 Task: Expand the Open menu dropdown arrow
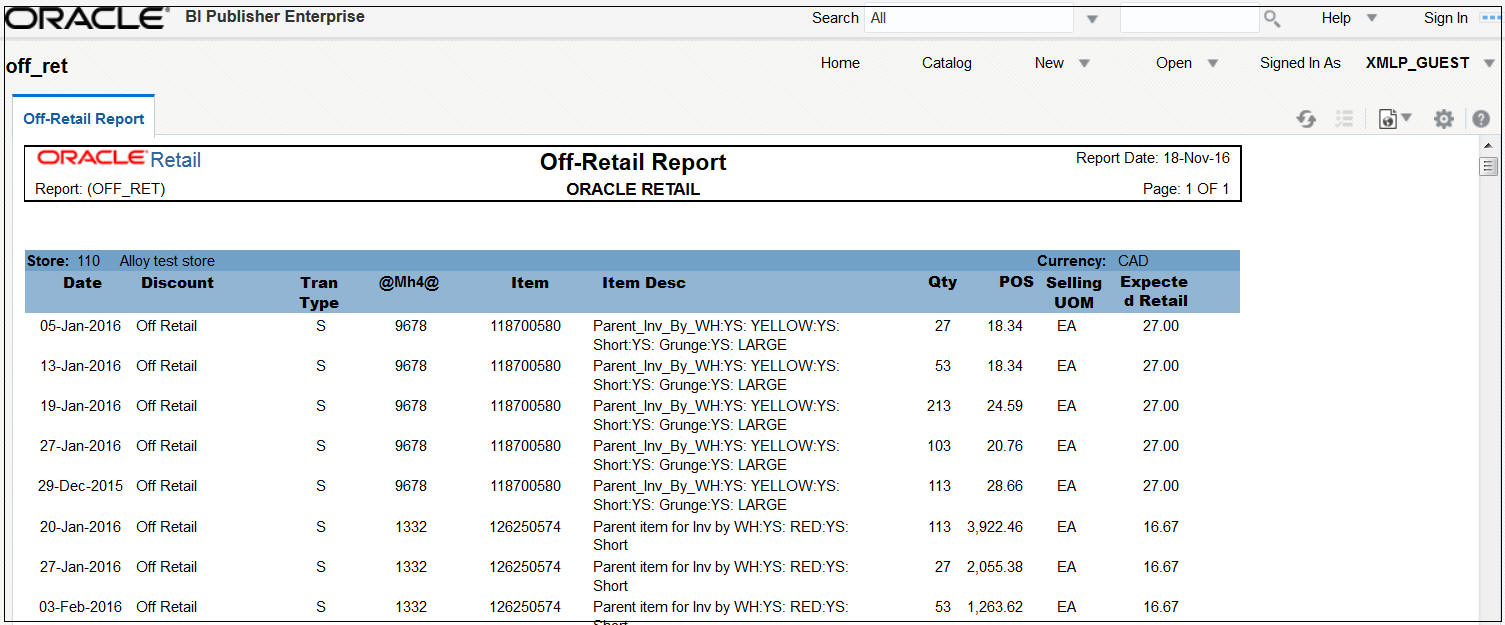[x=1213, y=63]
